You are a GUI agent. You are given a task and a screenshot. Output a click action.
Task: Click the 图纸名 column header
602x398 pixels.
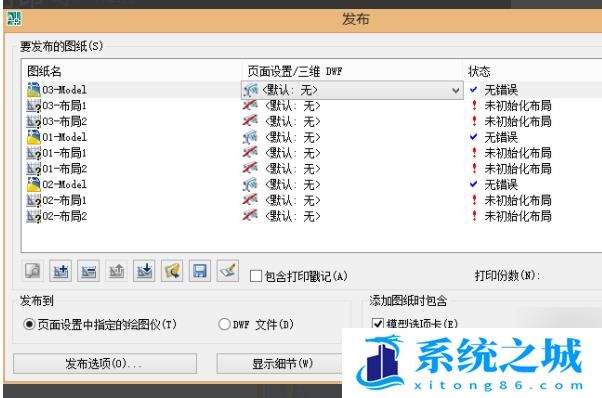point(44,71)
